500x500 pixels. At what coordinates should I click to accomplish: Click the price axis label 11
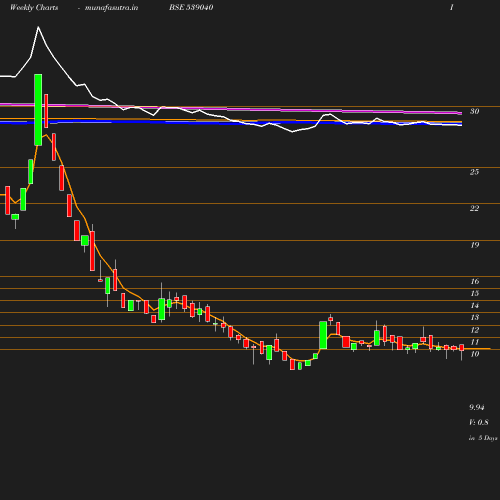[x=475, y=342]
